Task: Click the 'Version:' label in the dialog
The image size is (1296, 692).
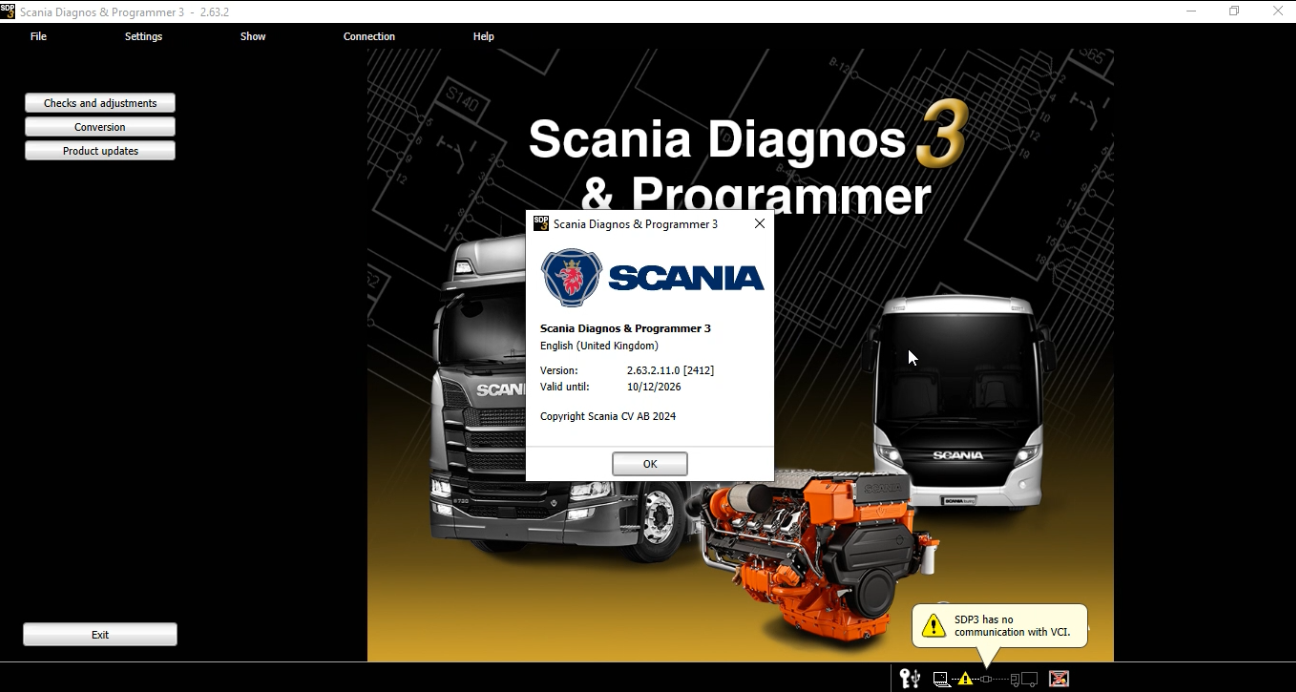Action: pos(559,370)
